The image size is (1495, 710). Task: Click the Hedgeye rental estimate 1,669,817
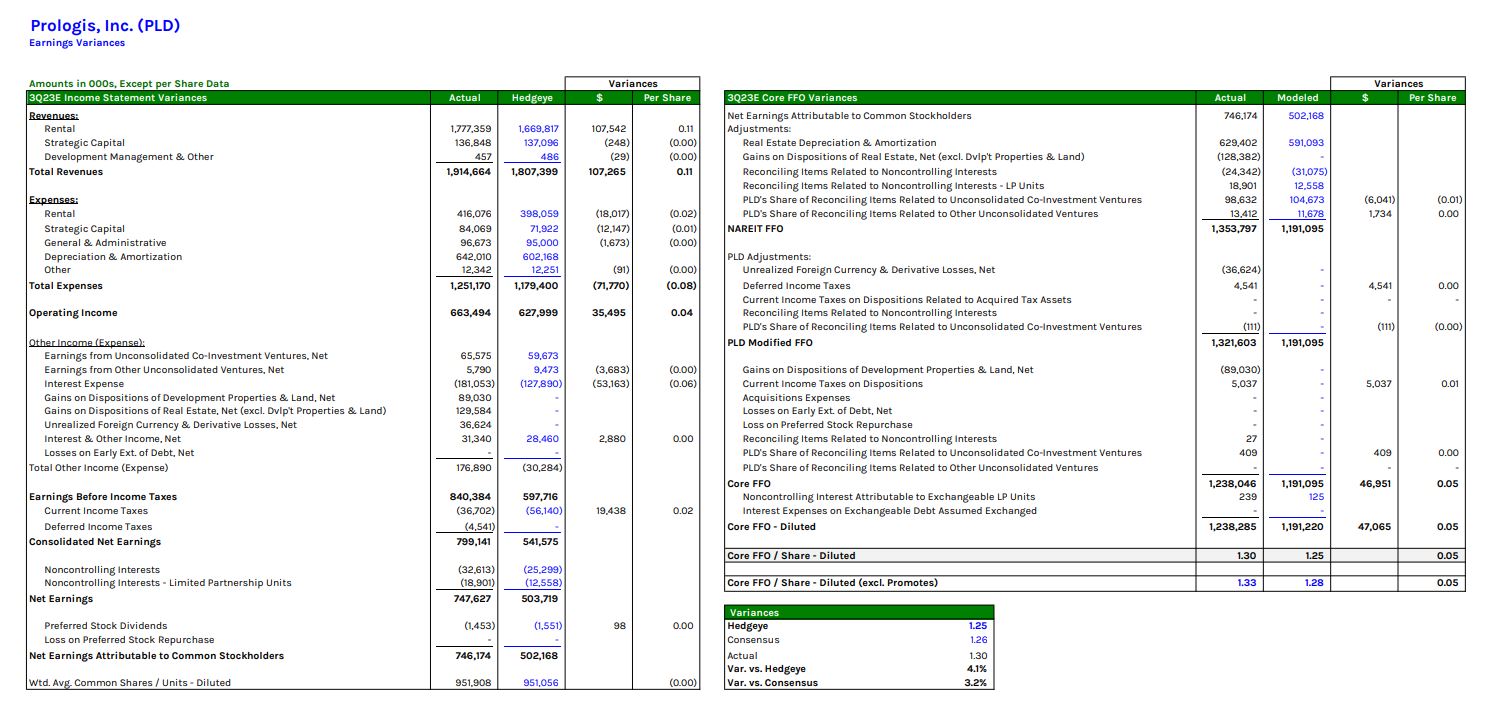click(538, 129)
